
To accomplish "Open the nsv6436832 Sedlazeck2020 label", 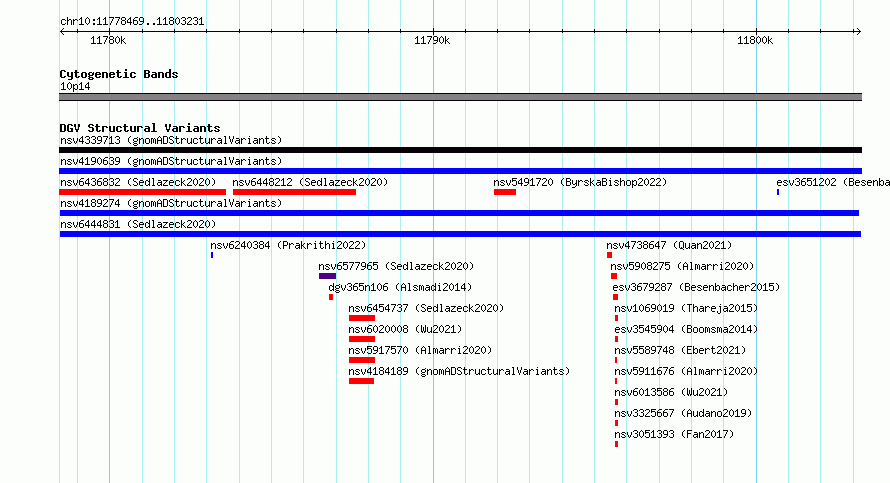I will [x=138, y=182].
